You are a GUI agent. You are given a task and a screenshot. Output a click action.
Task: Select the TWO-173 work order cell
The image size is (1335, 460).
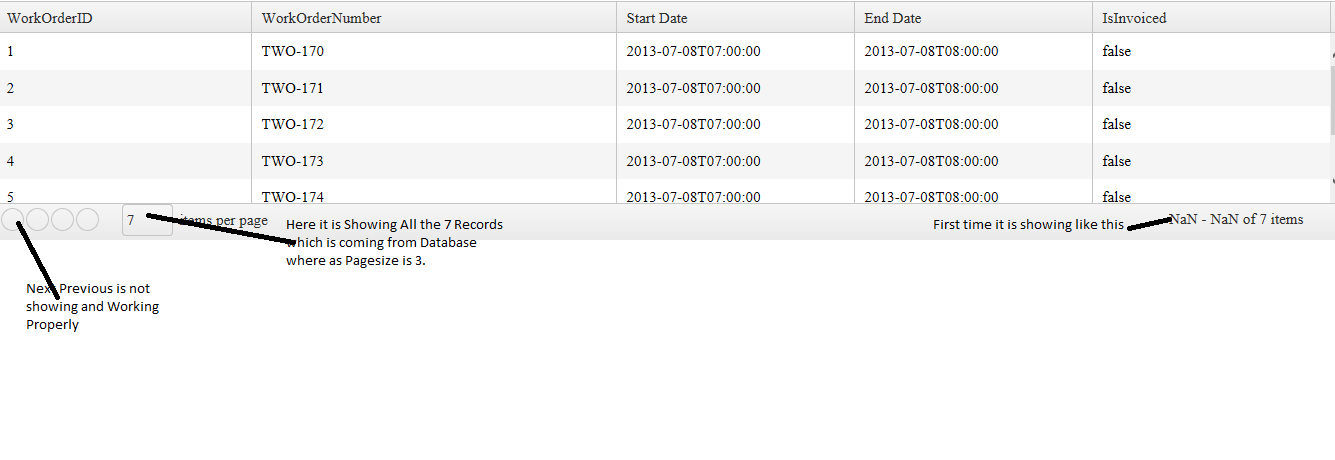tap(293, 161)
